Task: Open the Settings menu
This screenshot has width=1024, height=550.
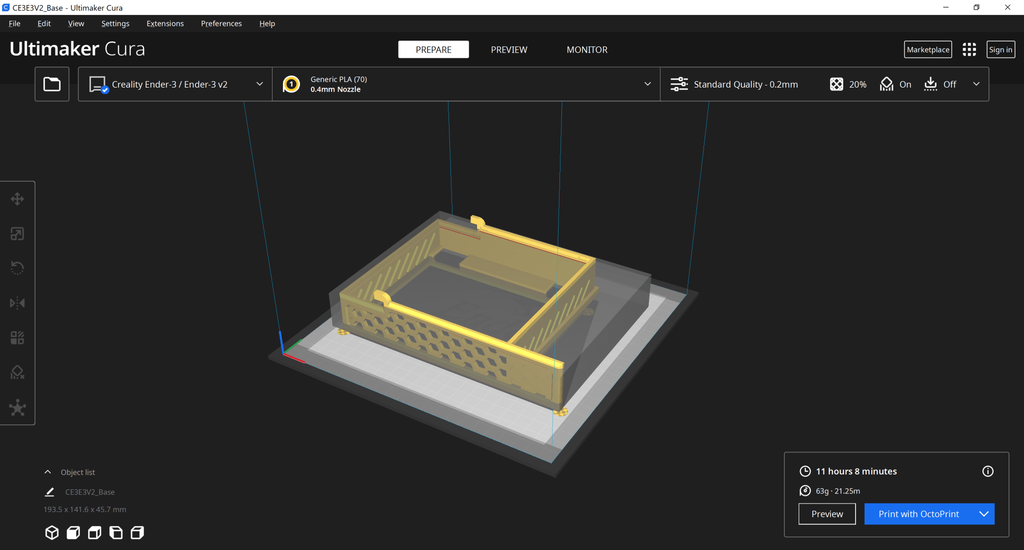Action: [115, 24]
